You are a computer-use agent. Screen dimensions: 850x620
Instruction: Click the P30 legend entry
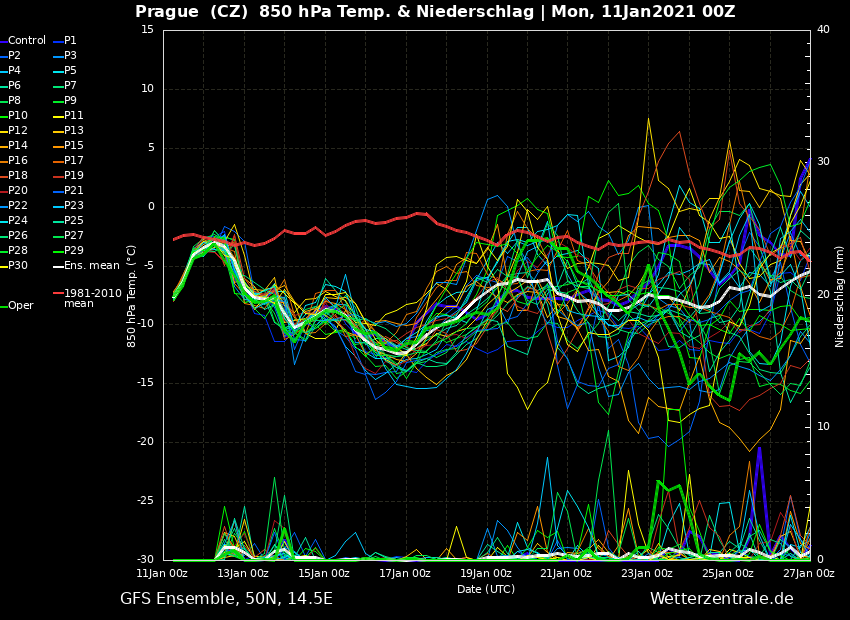(18, 266)
